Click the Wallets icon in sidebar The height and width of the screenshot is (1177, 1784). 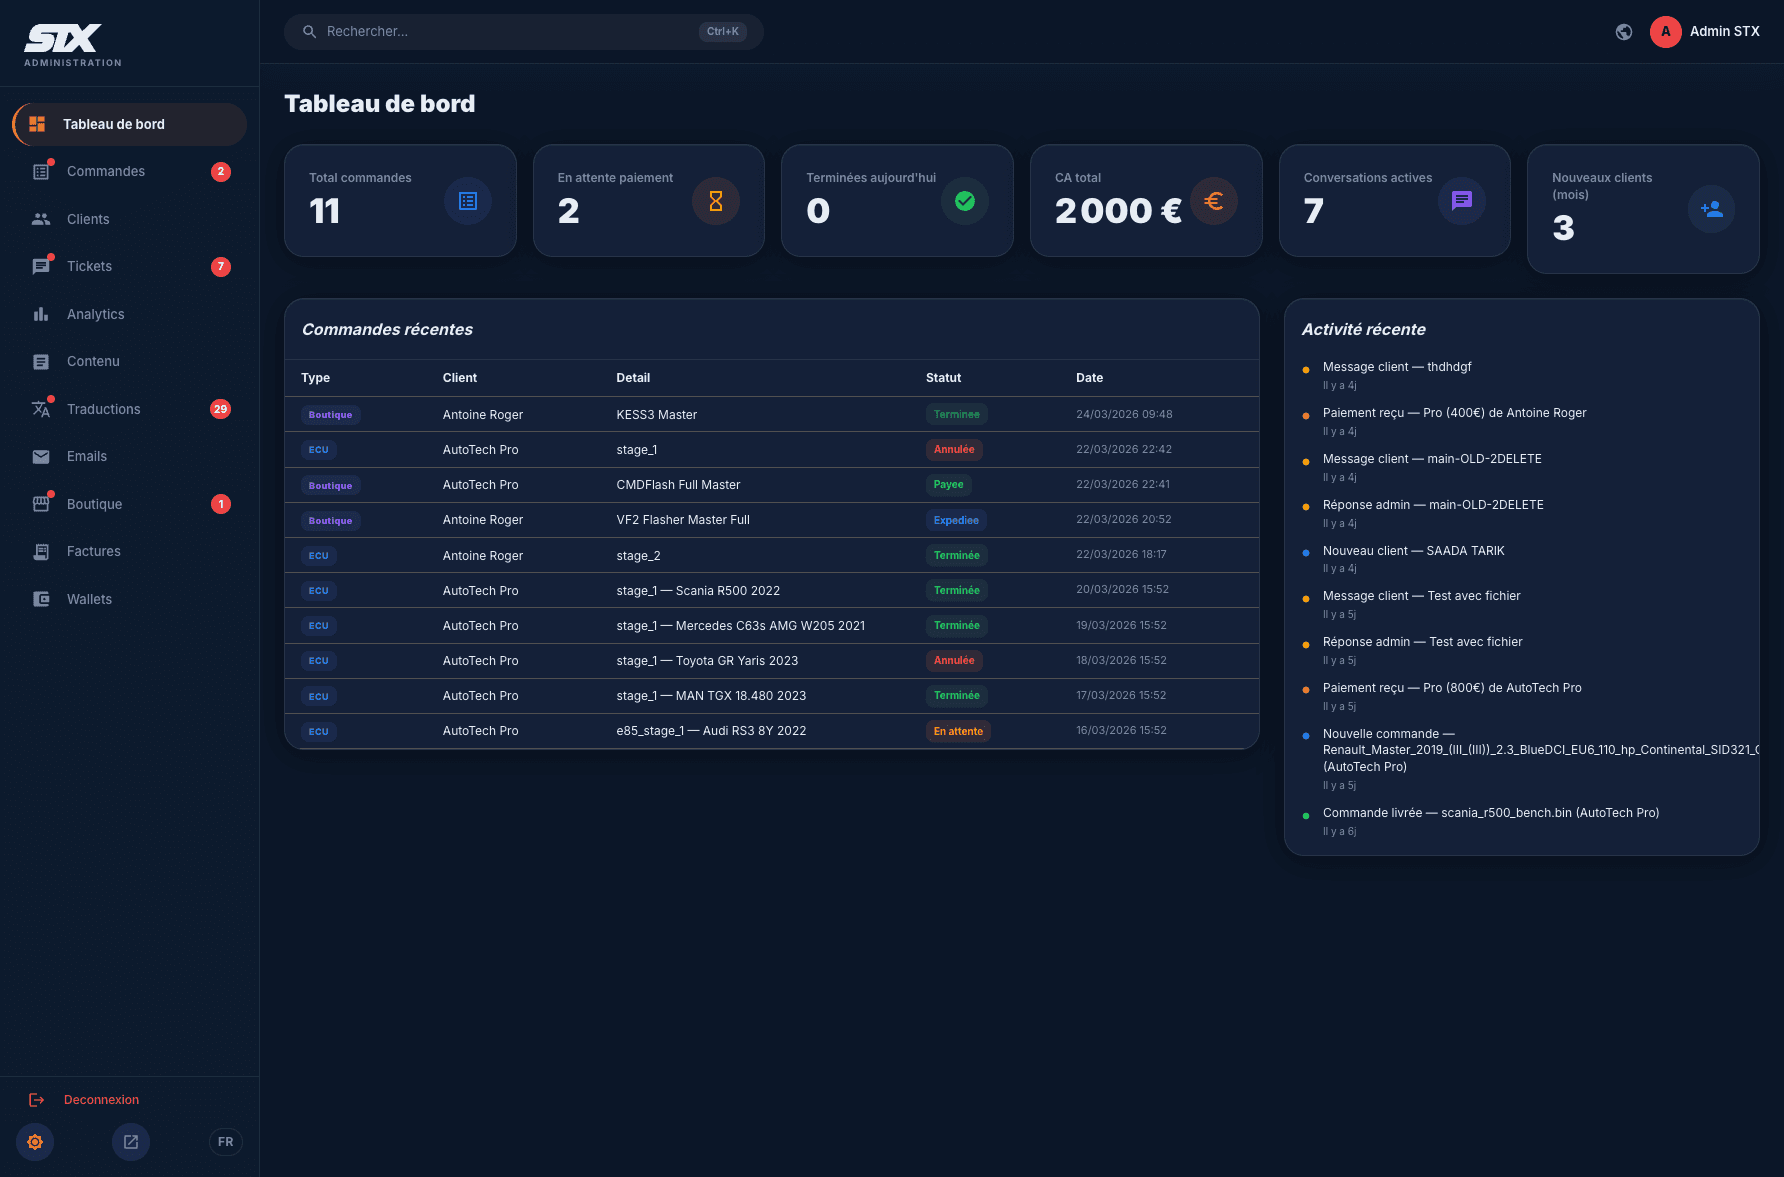pyautogui.click(x=41, y=599)
